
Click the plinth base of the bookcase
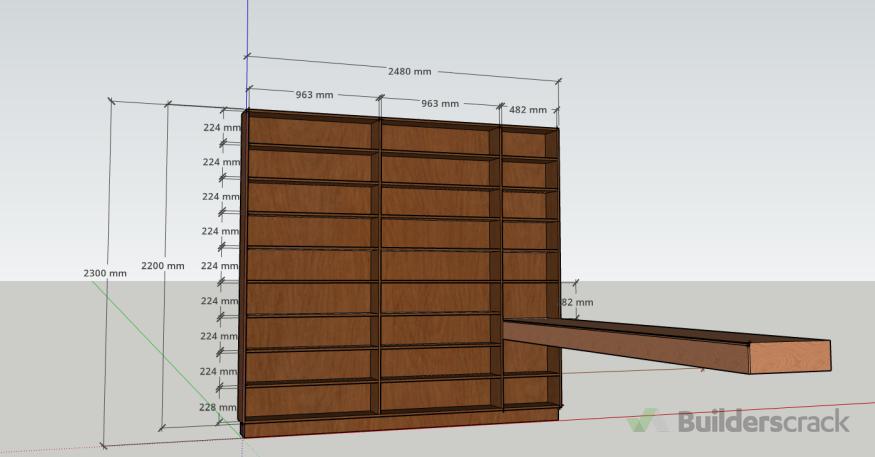(x=400, y=425)
